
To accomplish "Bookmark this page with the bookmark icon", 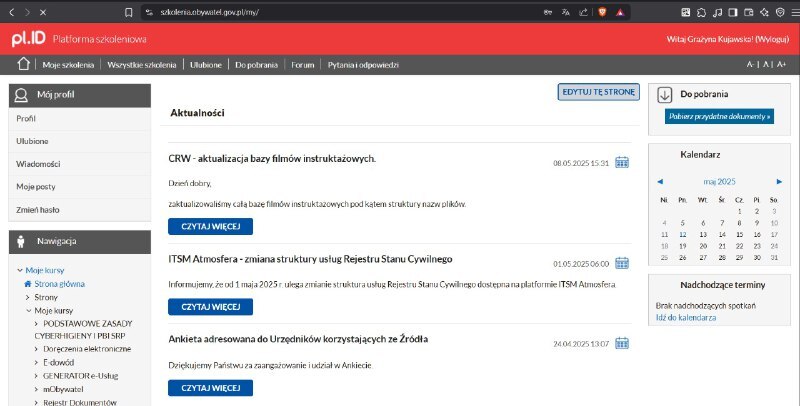I will tap(128, 12).
